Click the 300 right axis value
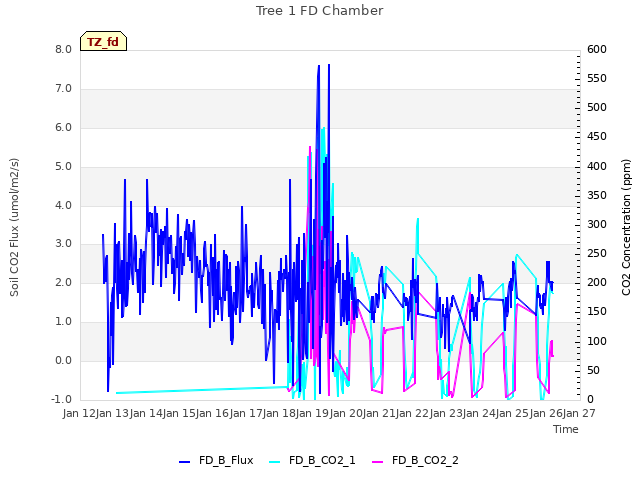This screenshot has width=640, height=480. 597,224
